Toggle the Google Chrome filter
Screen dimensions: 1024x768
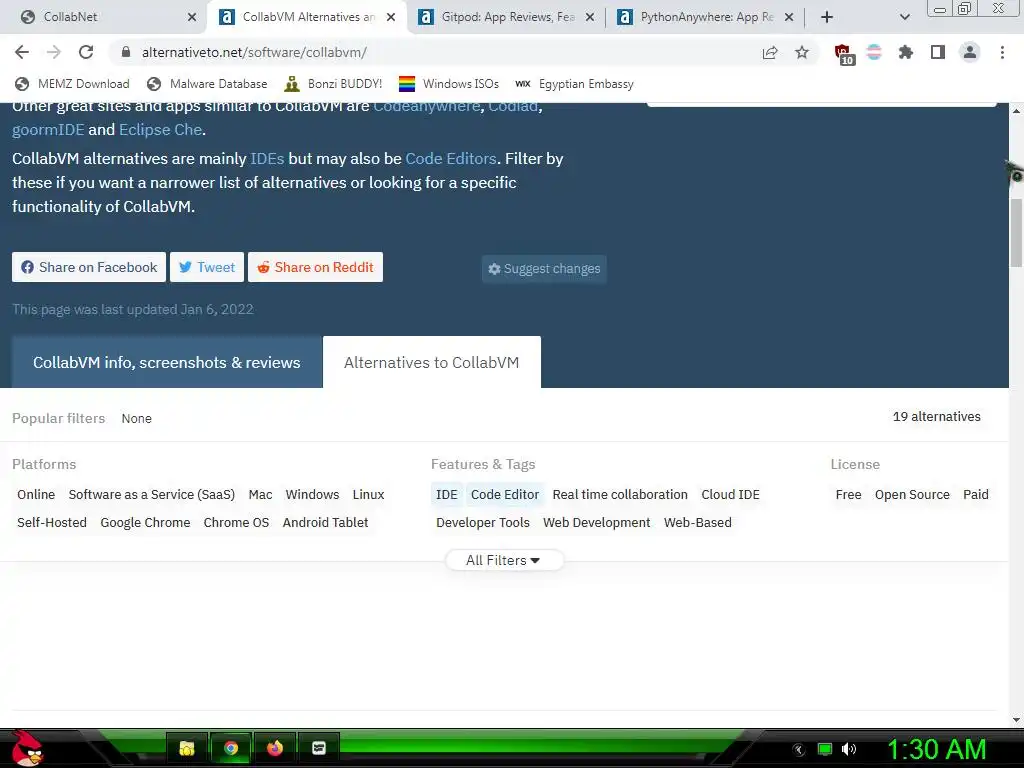[x=145, y=522]
